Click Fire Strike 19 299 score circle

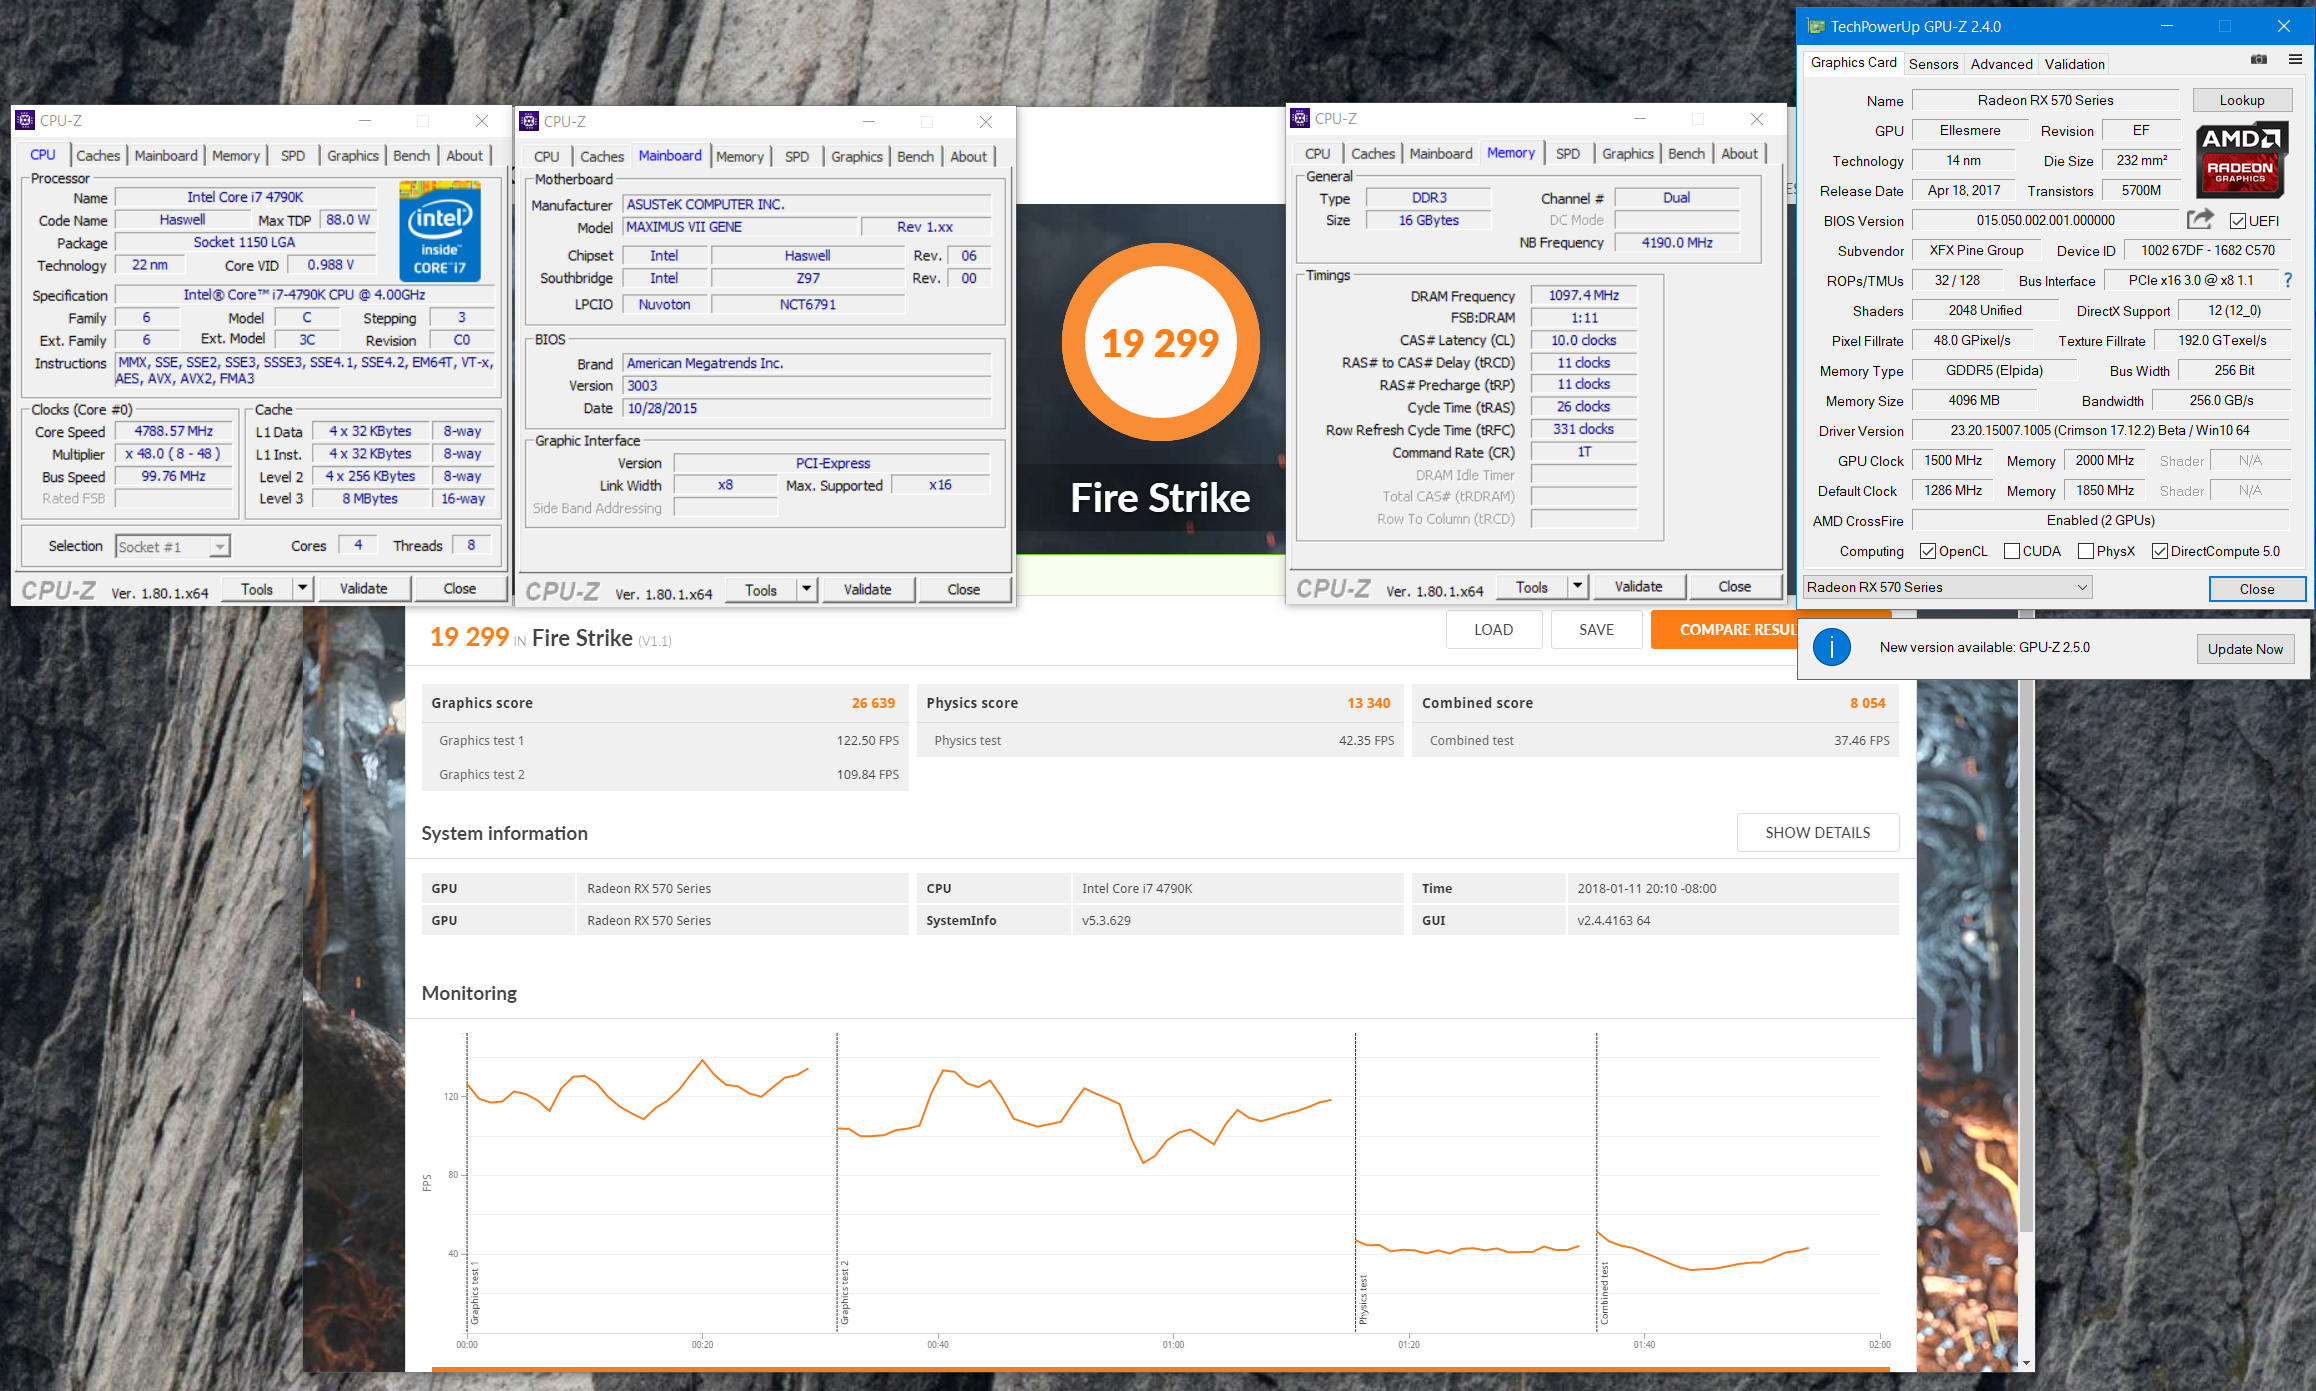coord(1160,343)
